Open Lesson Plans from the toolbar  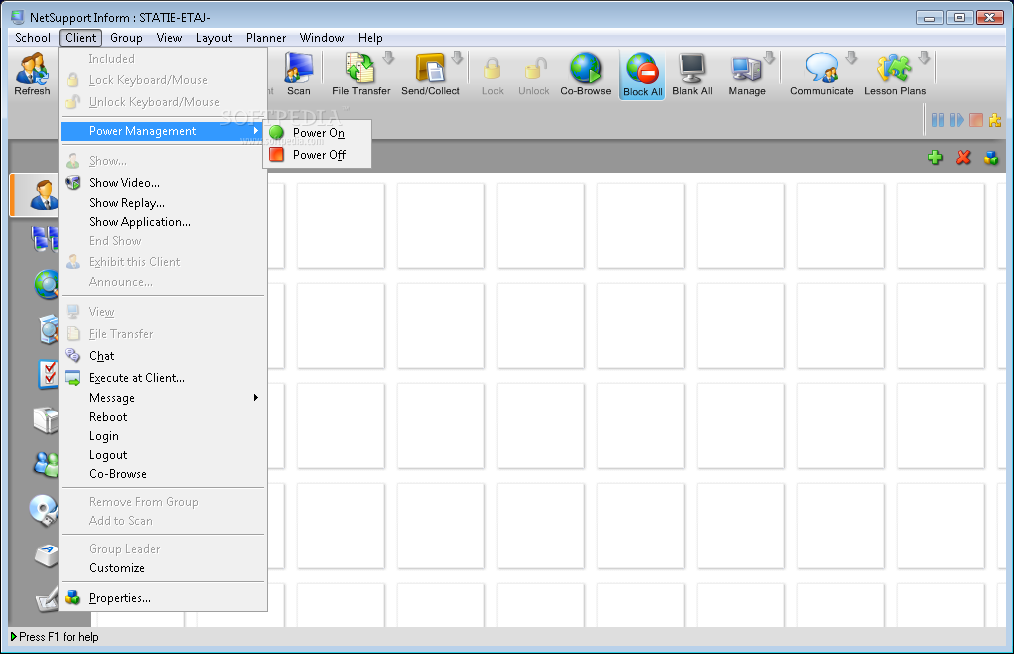click(894, 74)
